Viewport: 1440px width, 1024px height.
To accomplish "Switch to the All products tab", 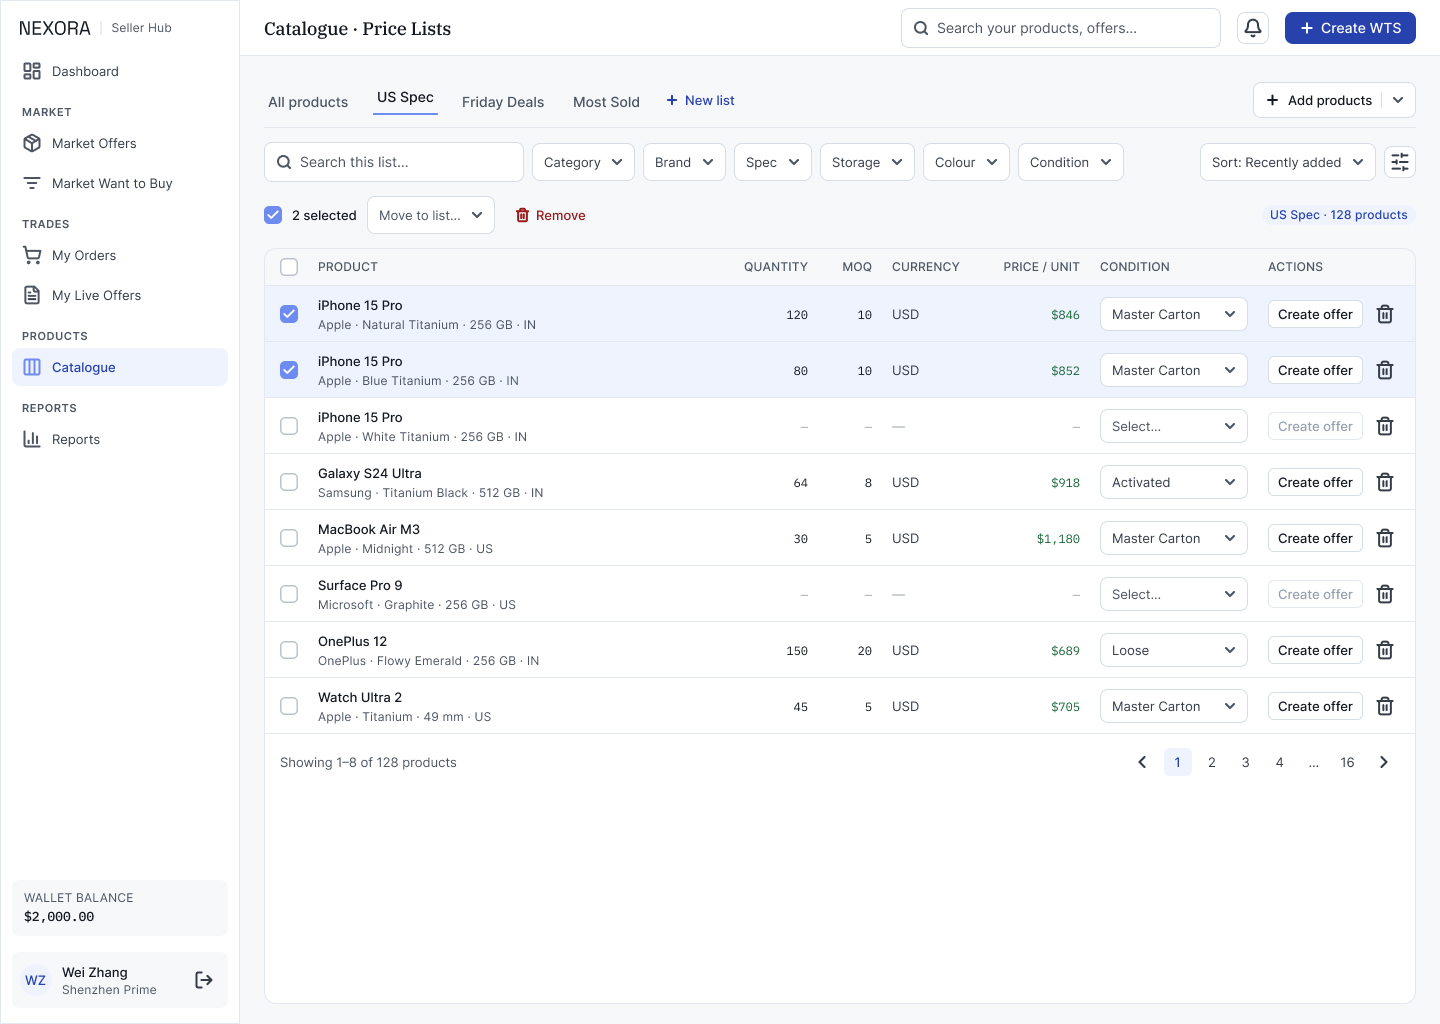I will point(308,102).
